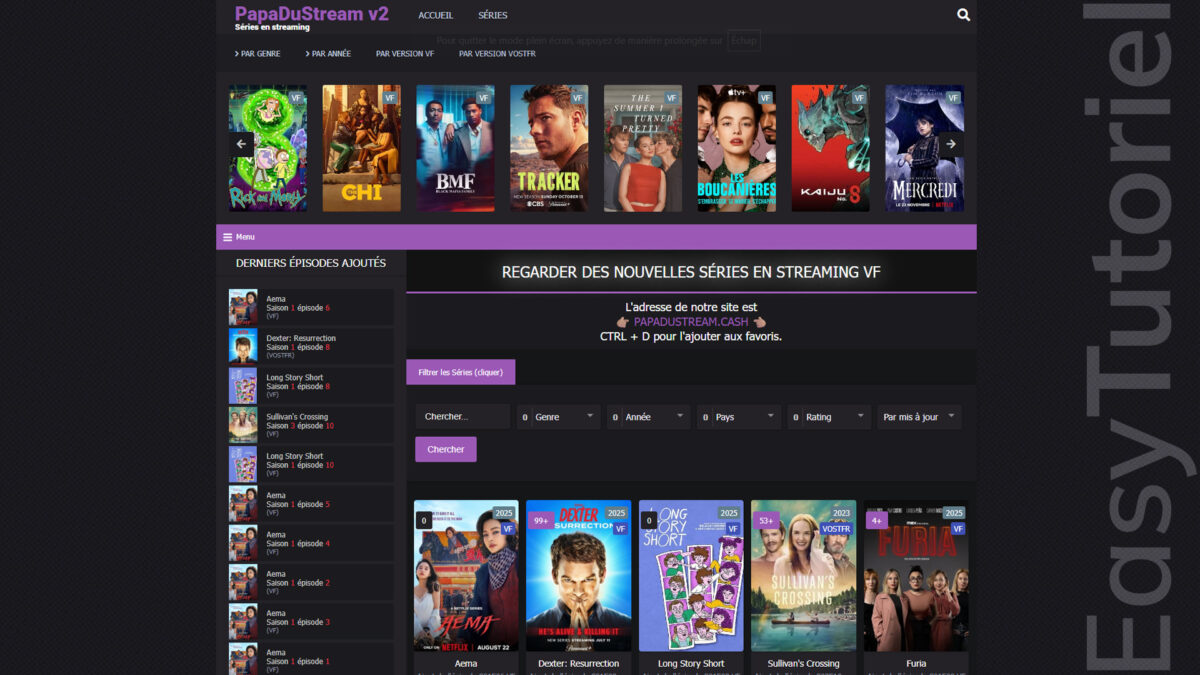Select PAR VERSION VF
This screenshot has width=1200, height=675.
tap(405, 54)
